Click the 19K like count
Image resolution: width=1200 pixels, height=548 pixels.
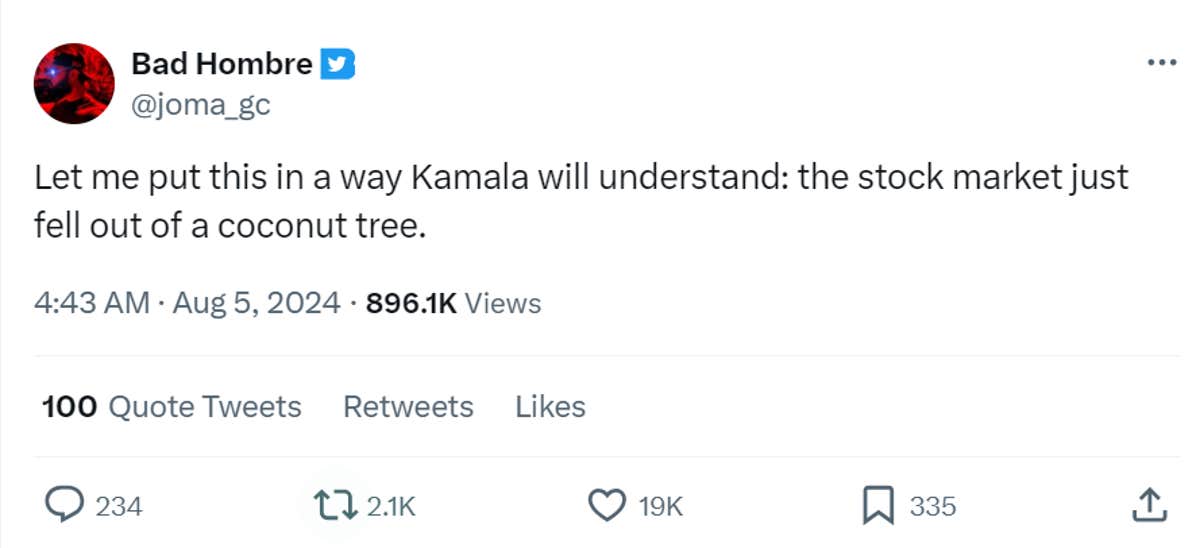pos(660,507)
